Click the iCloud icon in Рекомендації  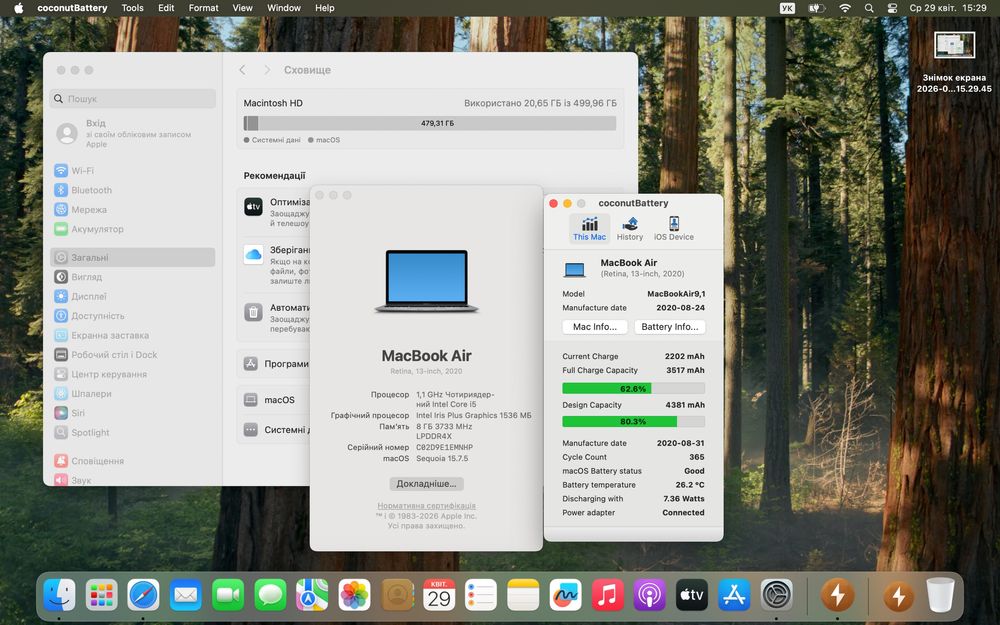click(x=253, y=254)
